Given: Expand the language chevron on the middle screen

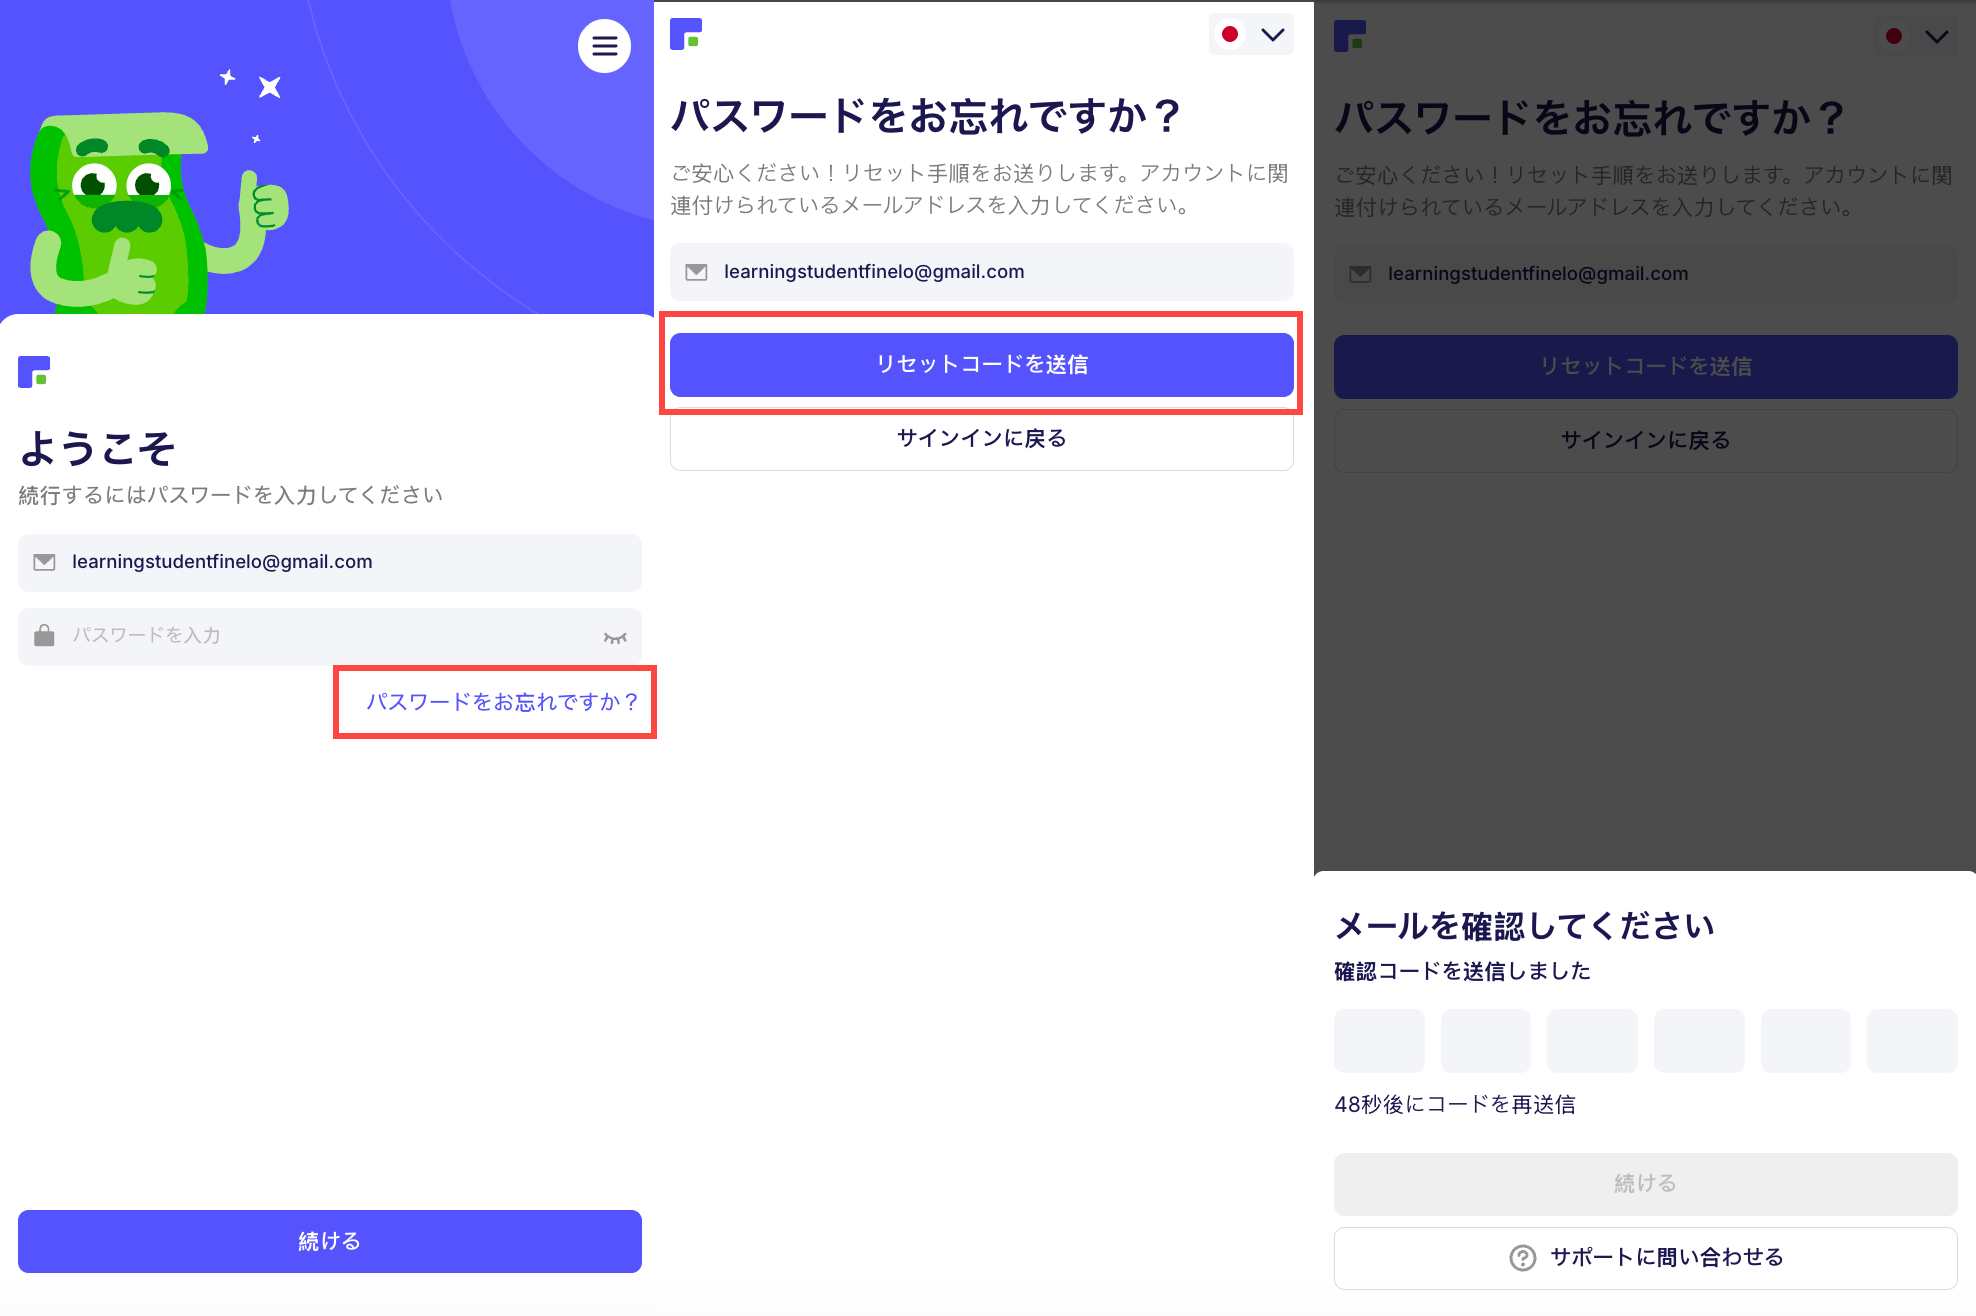Looking at the screenshot, I should point(1273,35).
